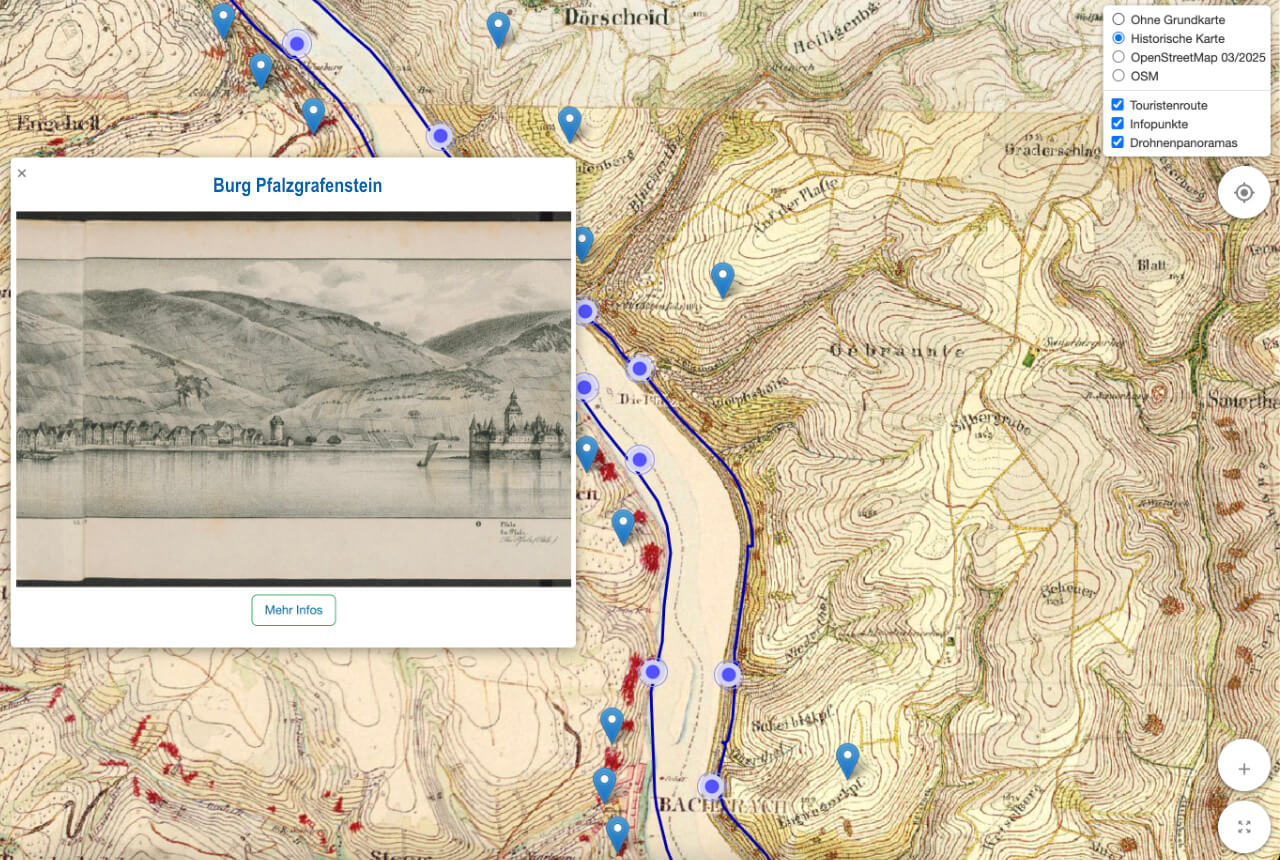Select the OSM radio button
The width and height of the screenshot is (1280, 860).
(x=1119, y=76)
